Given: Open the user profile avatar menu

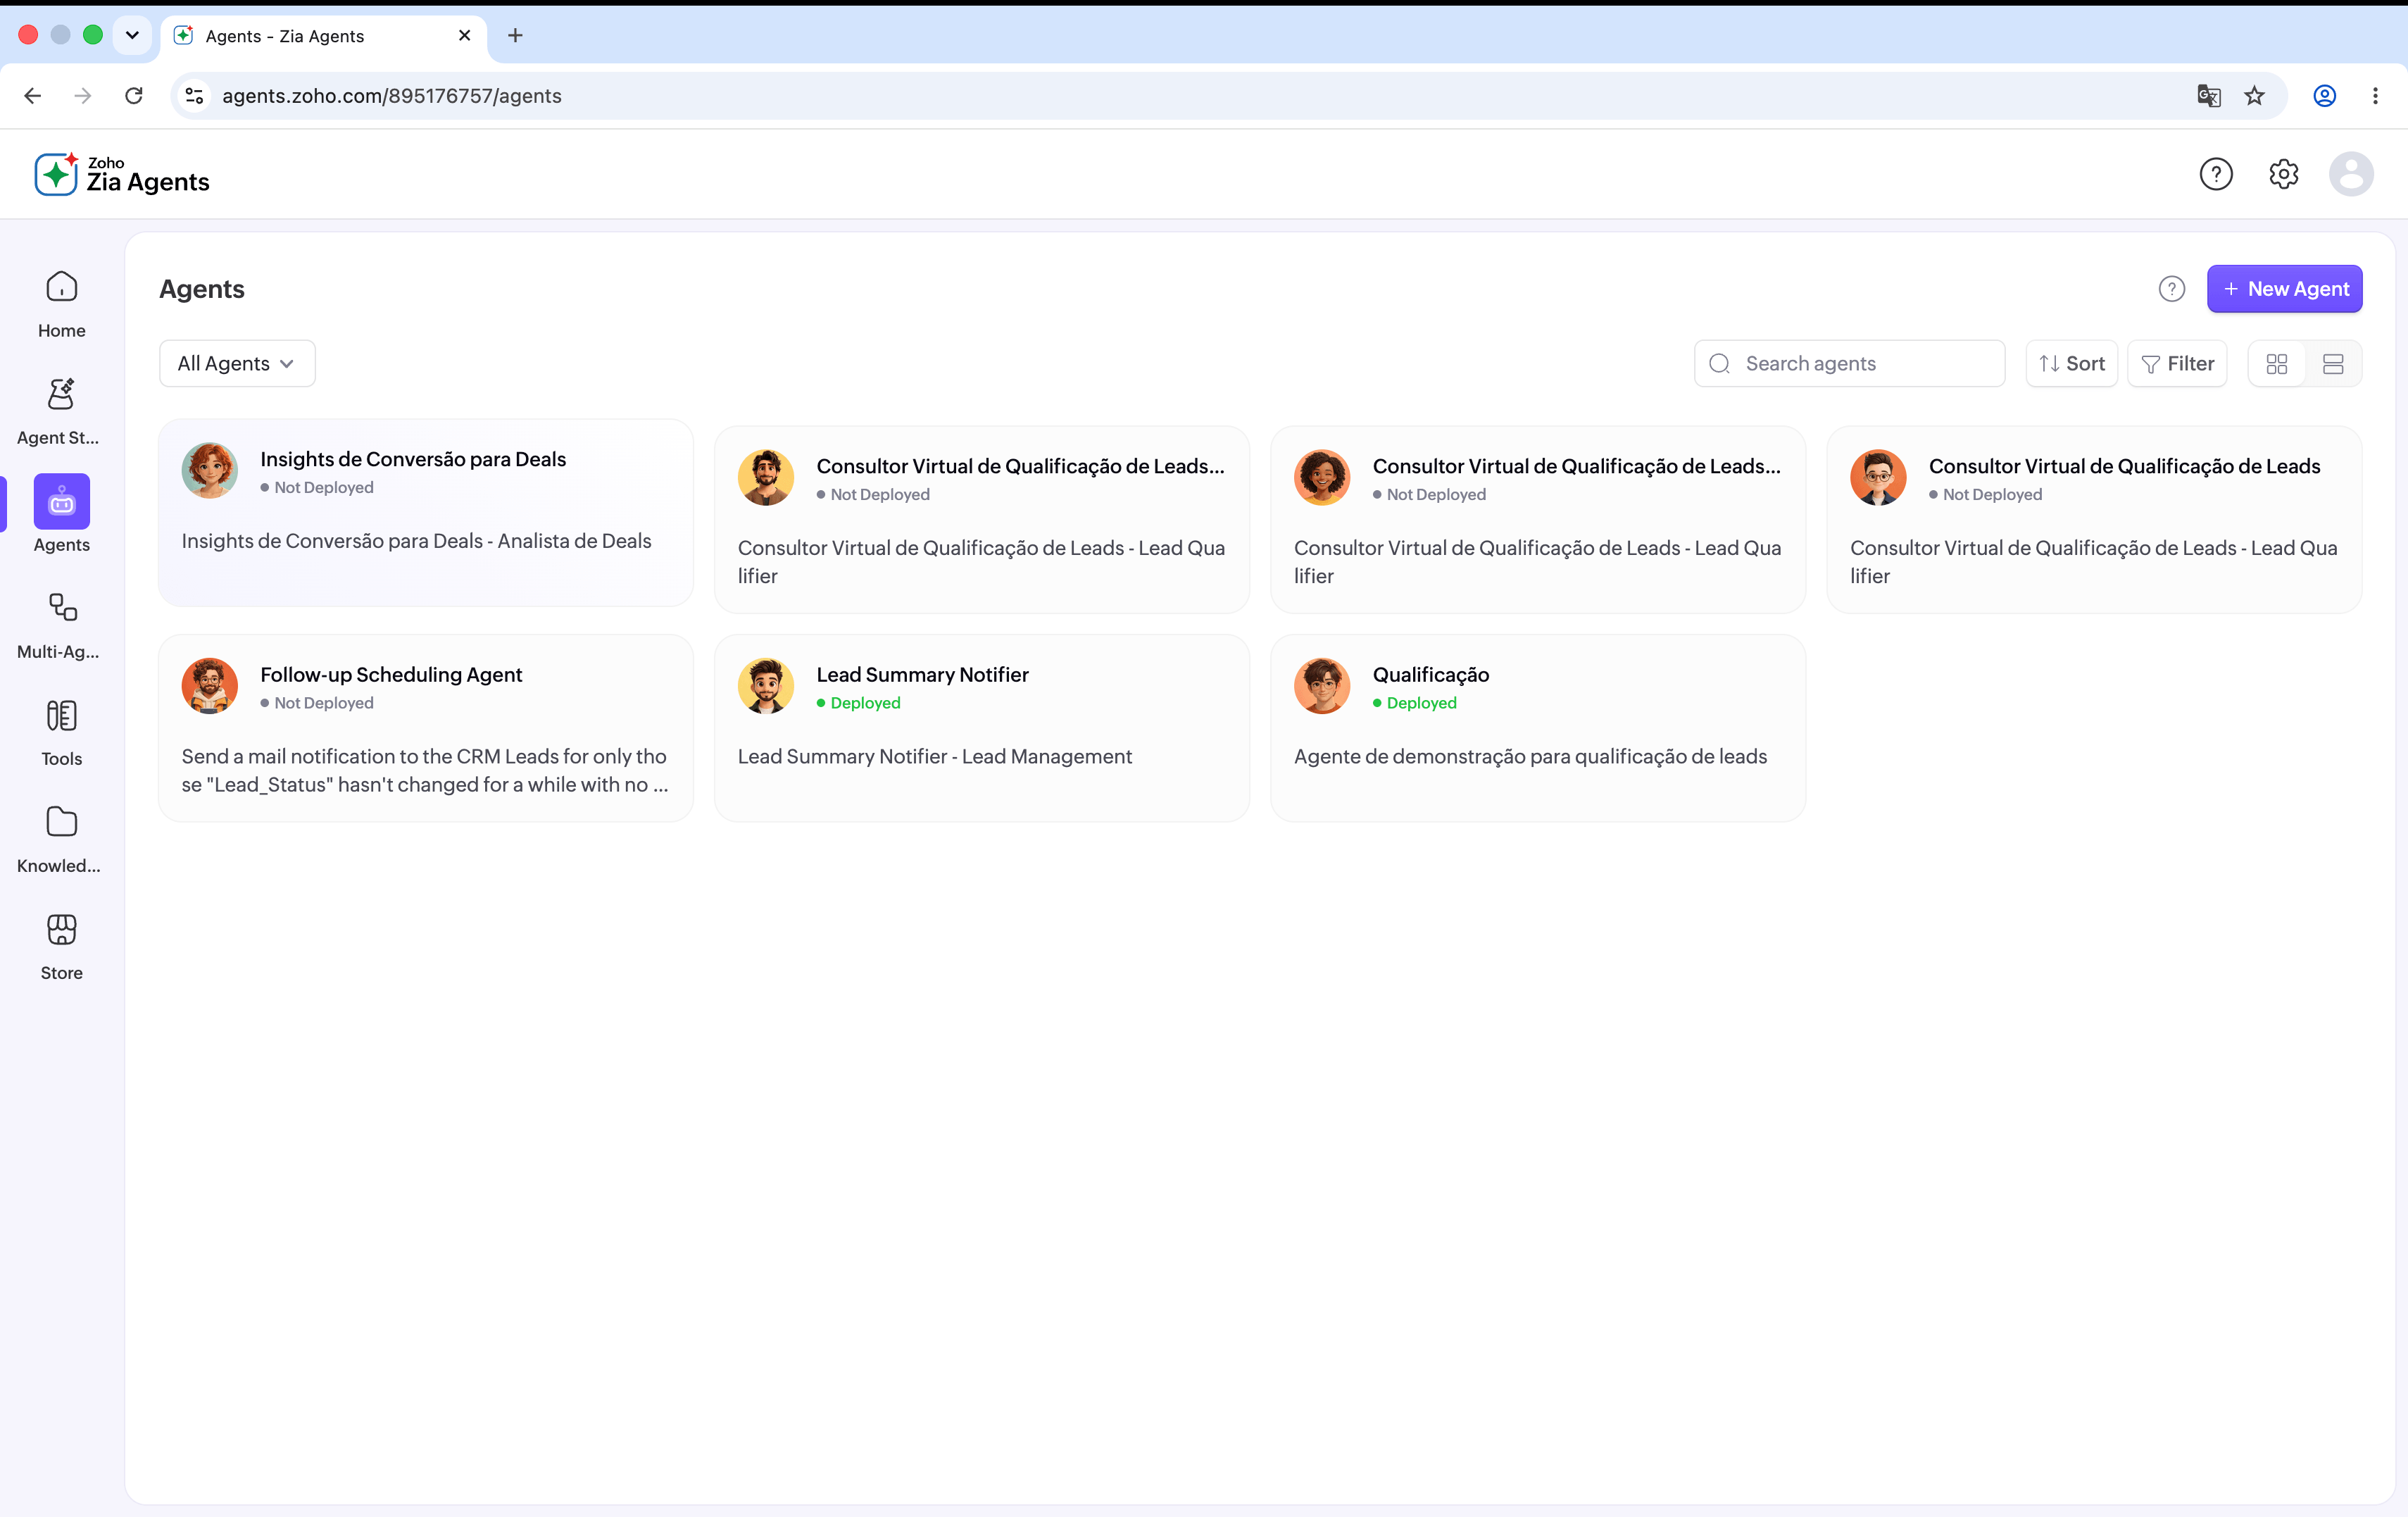Looking at the screenshot, I should point(2350,174).
